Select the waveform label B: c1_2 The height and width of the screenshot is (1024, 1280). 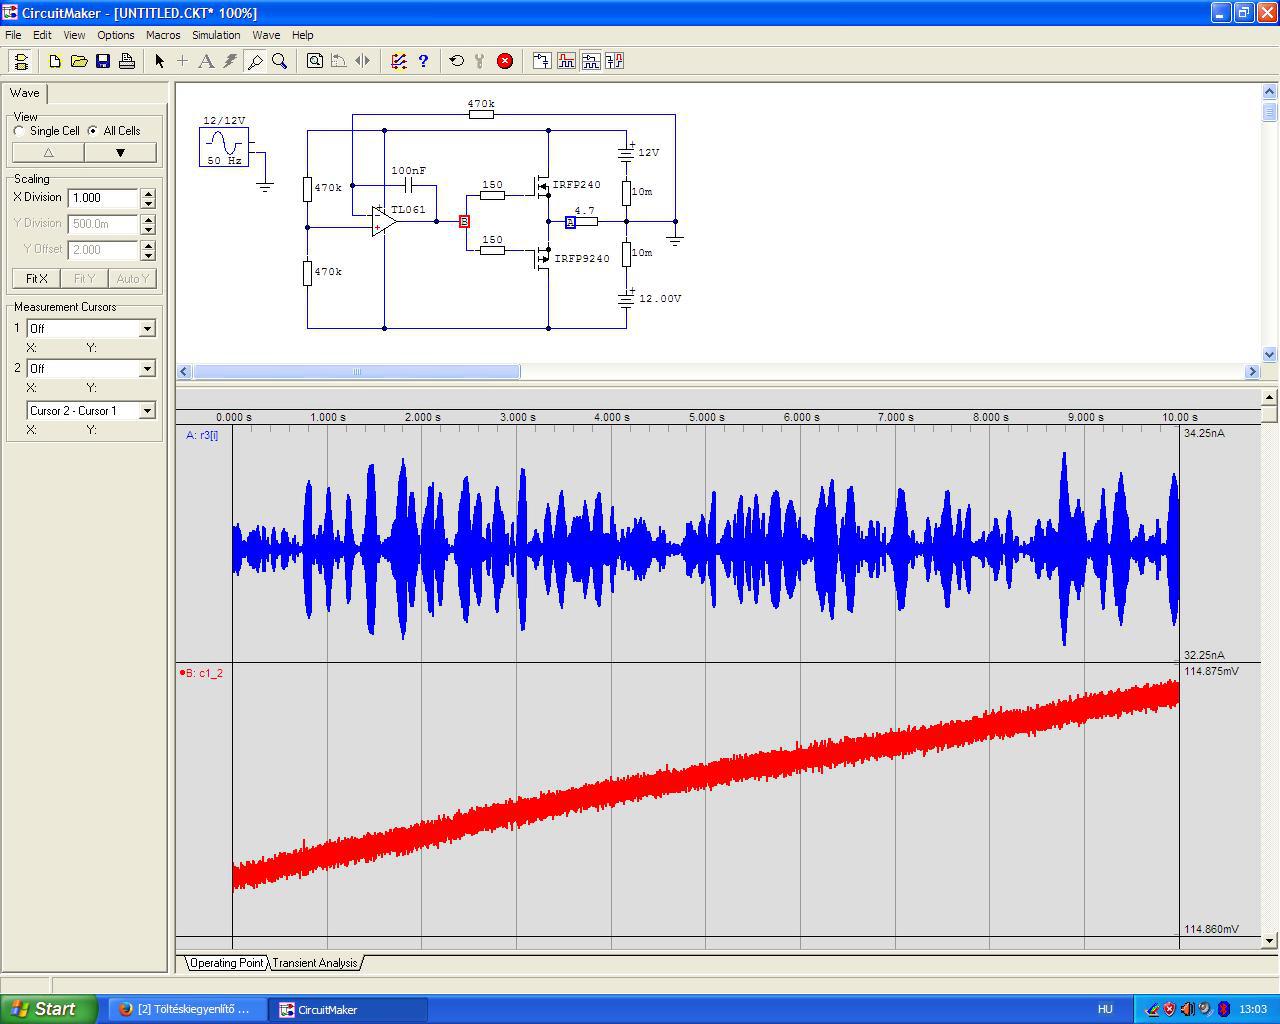[202, 673]
